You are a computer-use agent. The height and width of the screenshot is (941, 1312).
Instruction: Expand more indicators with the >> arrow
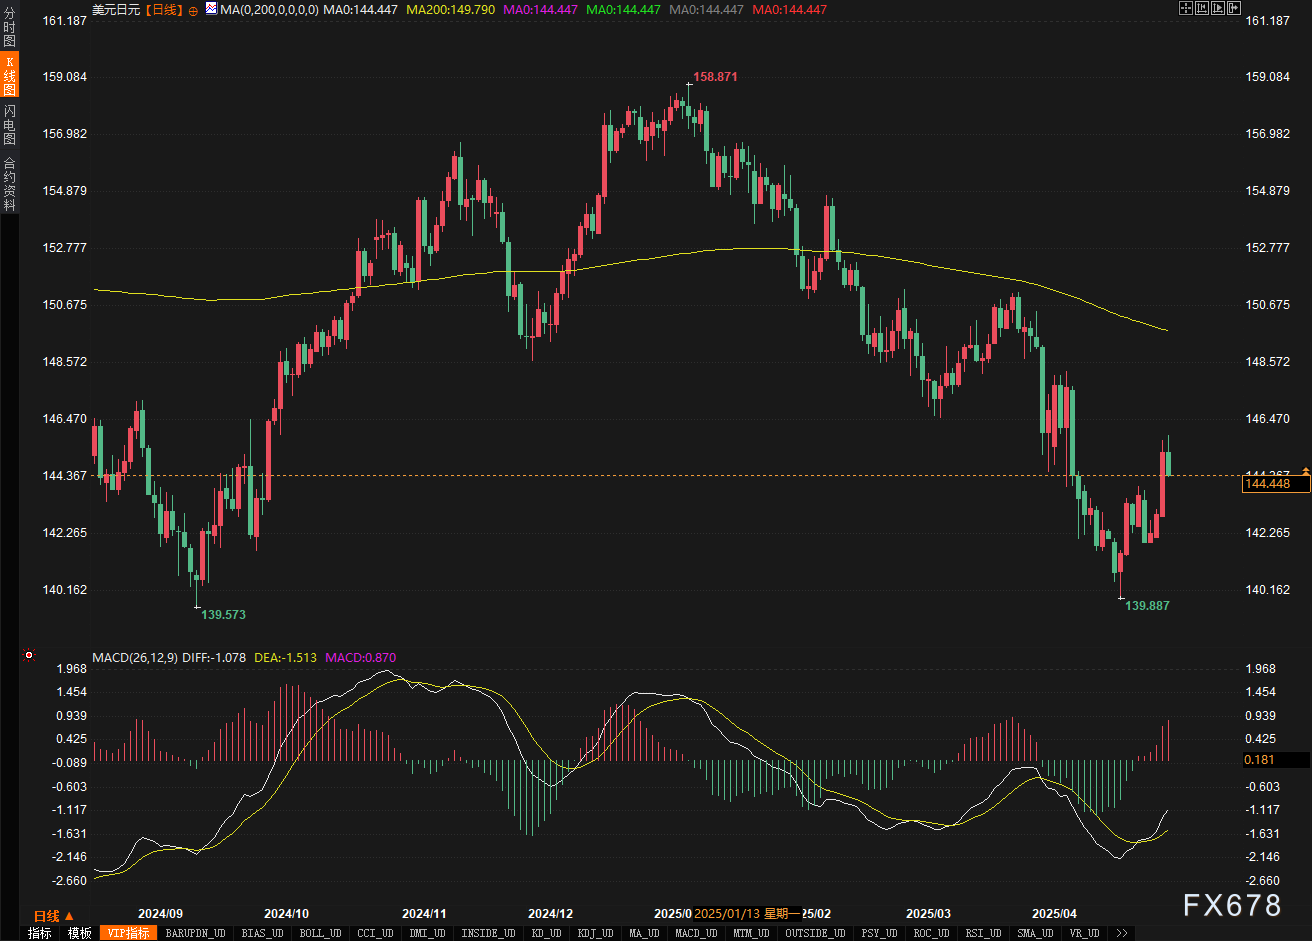click(1121, 933)
